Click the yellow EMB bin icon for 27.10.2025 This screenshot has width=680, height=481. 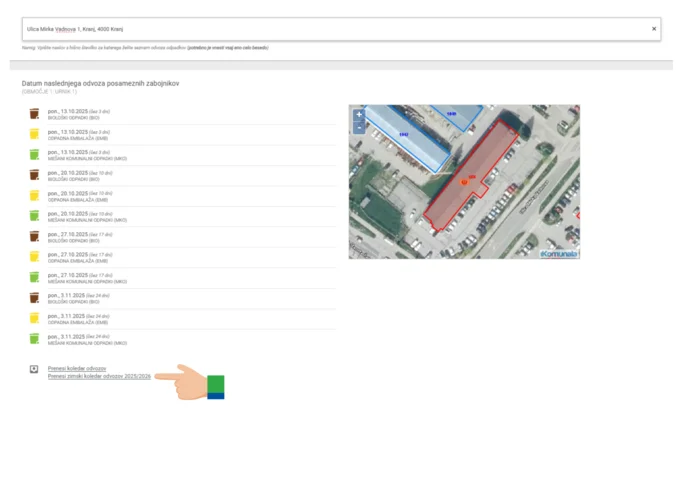pyautogui.click(x=34, y=256)
